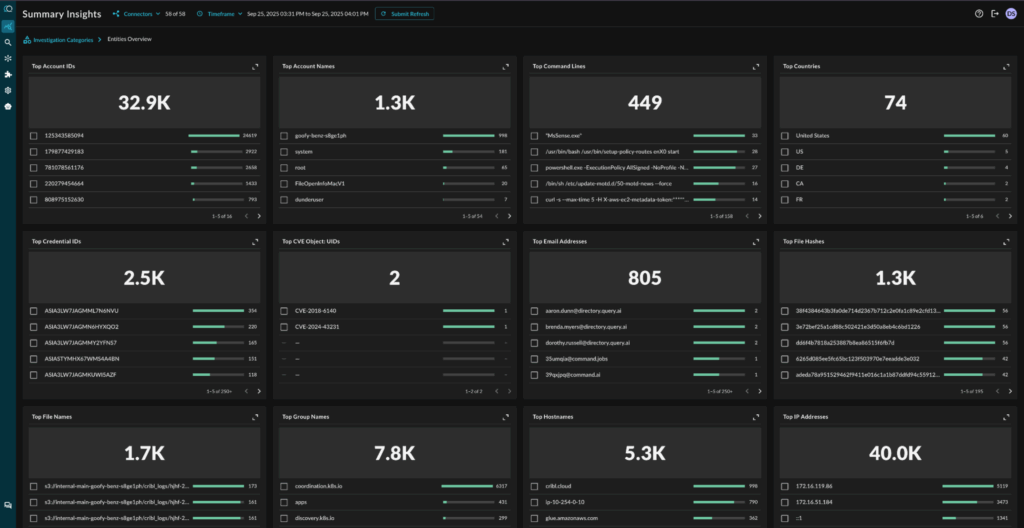Open the DS user avatar

[x=1010, y=13]
